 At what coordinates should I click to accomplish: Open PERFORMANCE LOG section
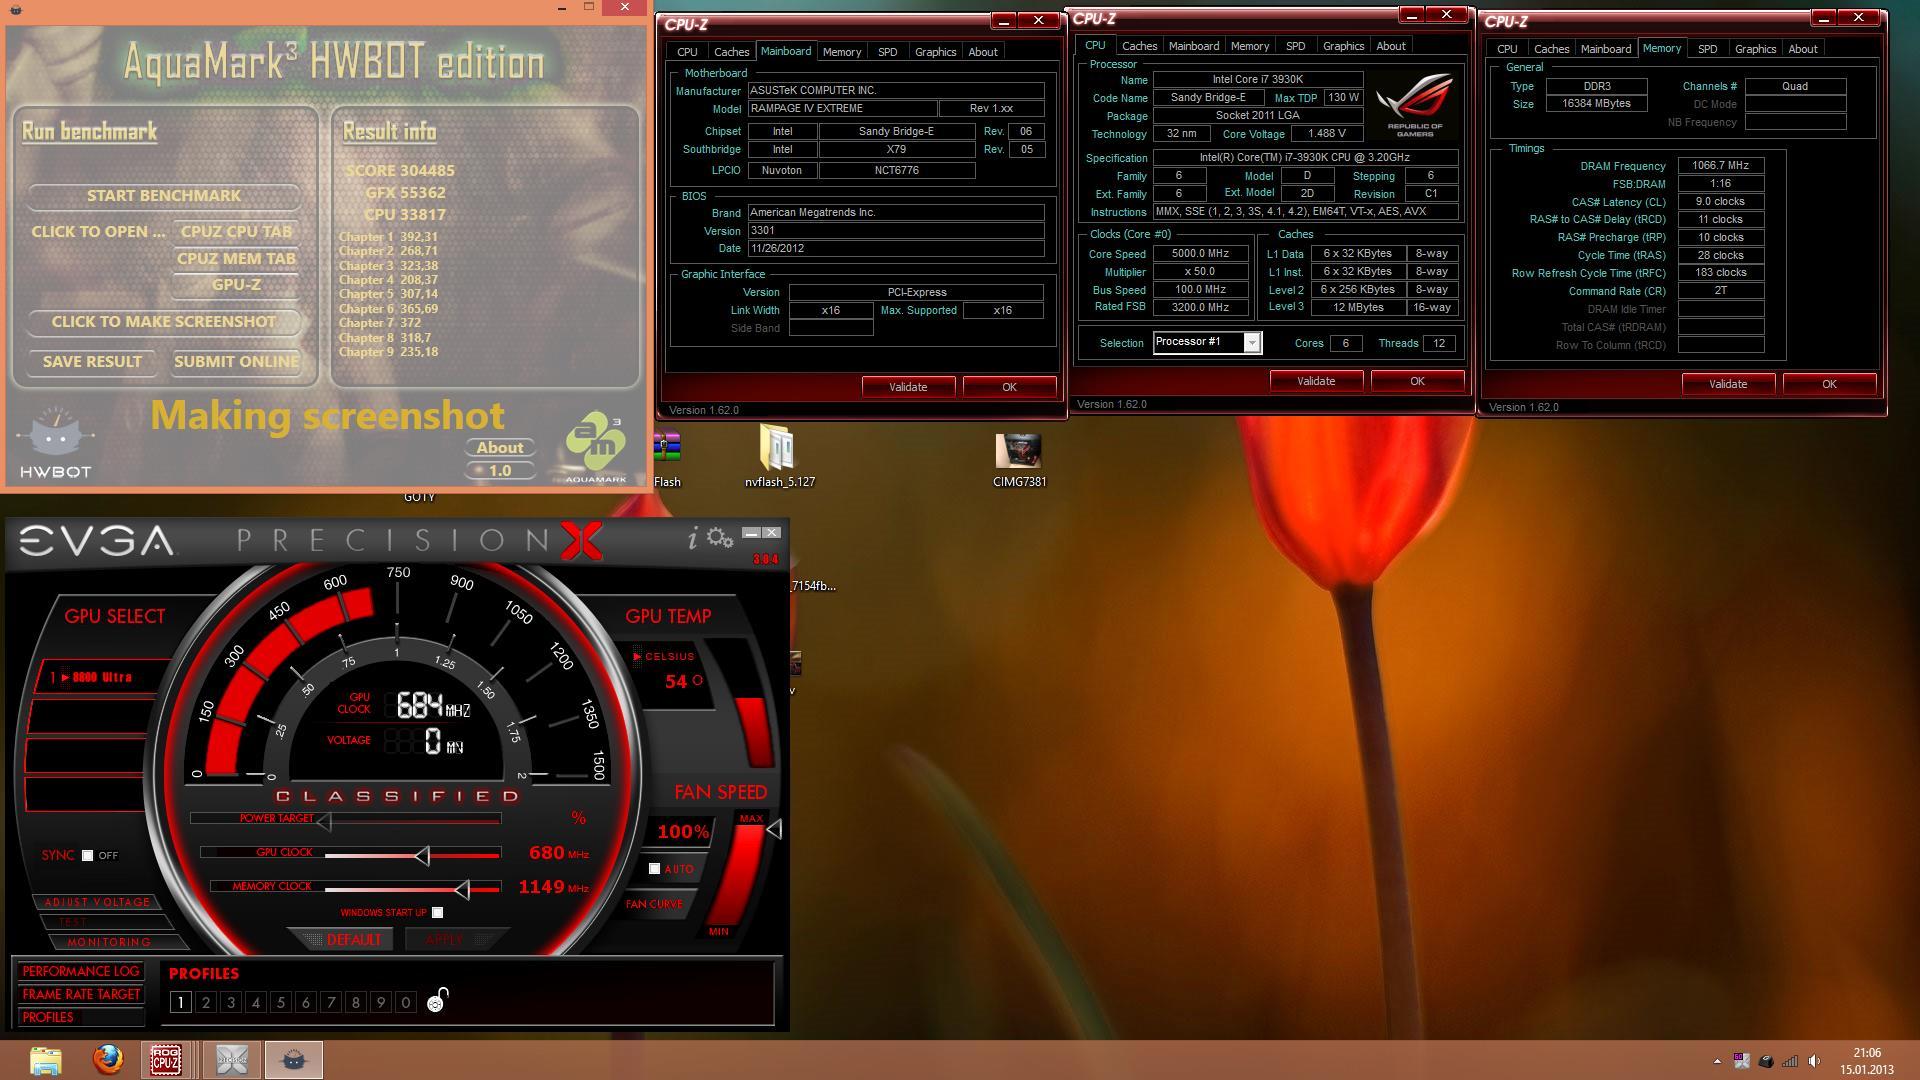point(80,971)
